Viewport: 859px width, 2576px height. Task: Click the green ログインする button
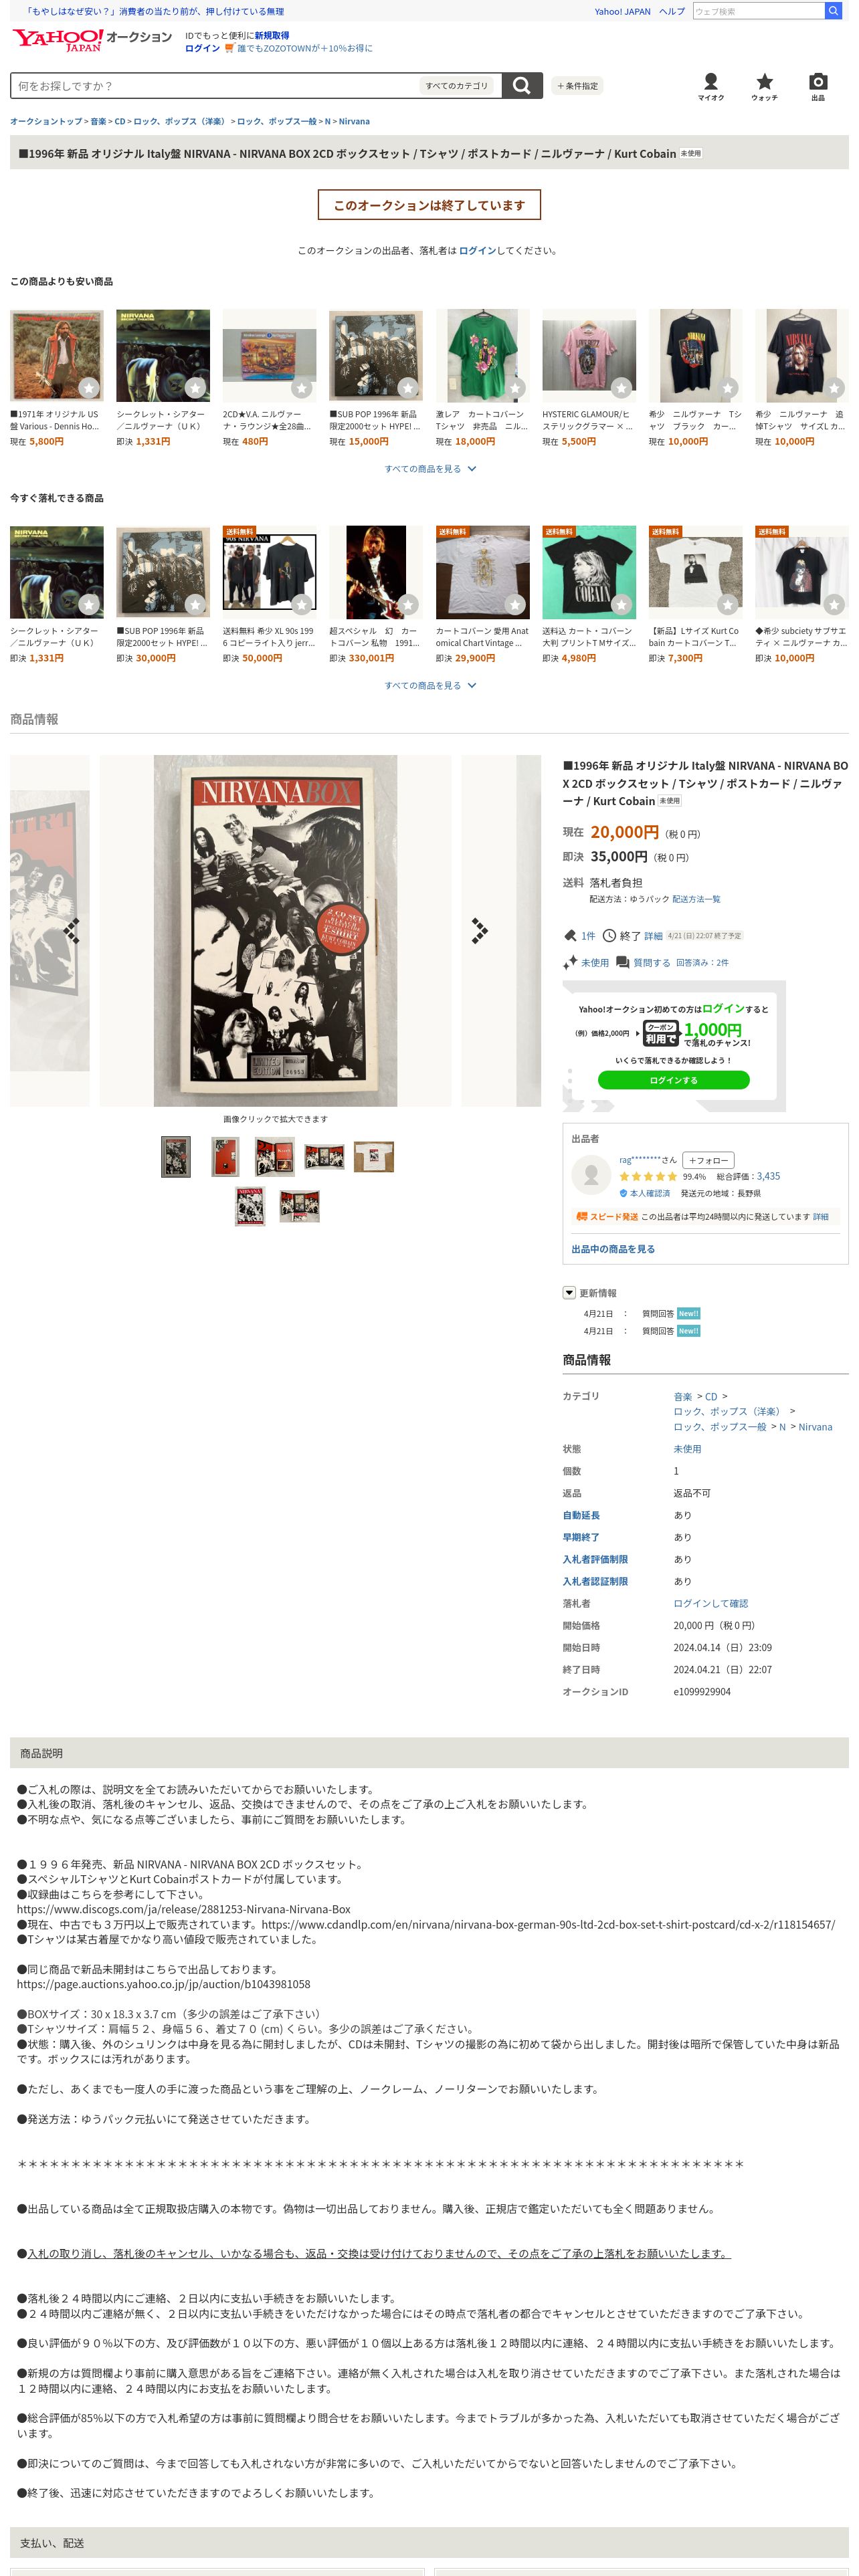tap(673, 1080)
